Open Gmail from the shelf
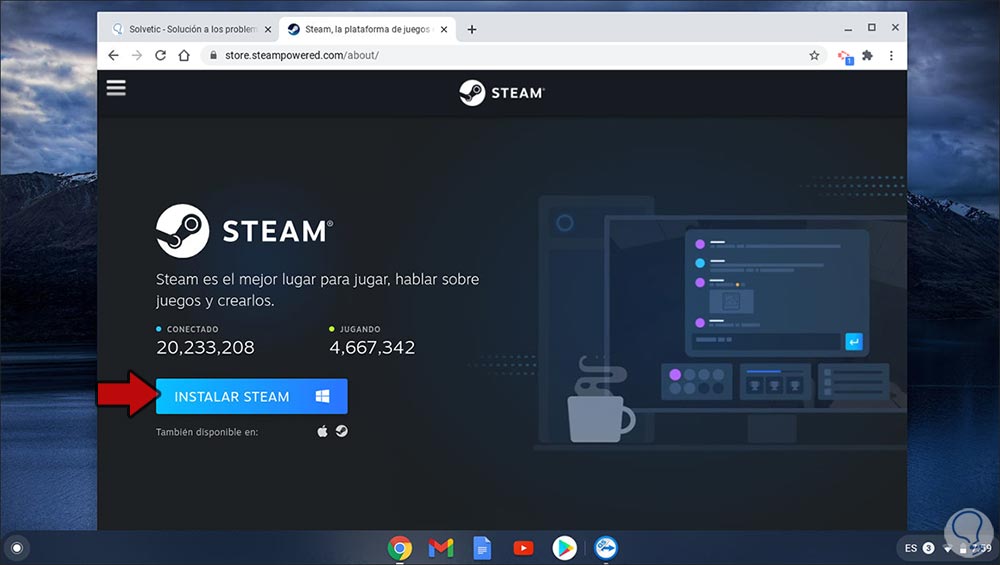1000x565 pixels. (441, 548)
